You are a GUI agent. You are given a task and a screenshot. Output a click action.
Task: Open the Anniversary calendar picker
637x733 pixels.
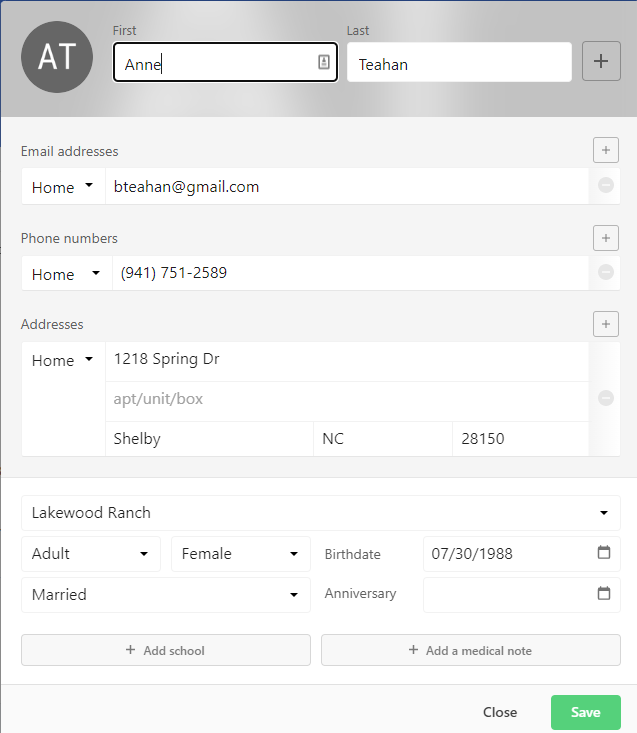point(604,594)
